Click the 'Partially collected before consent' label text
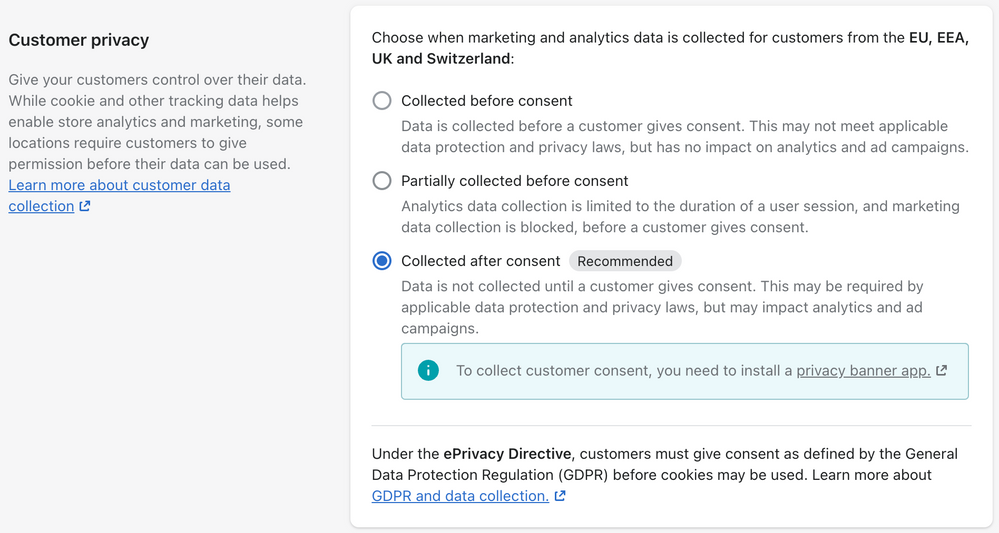 click(515, 181)
